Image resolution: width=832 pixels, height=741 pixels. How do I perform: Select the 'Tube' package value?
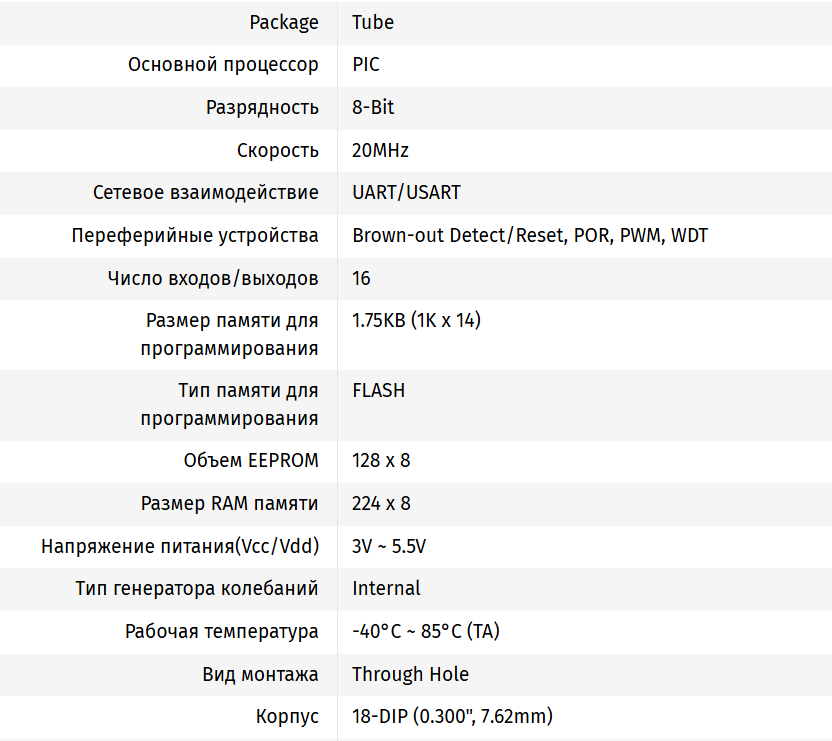(x=373, y=22)
